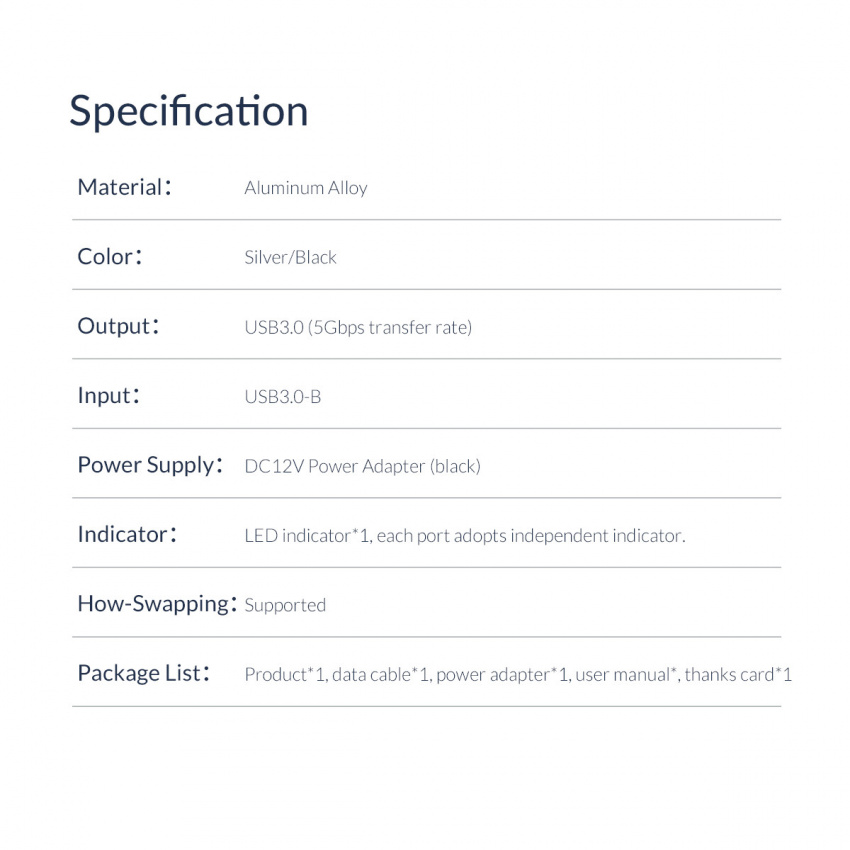850x850 pixels.
Task: Click the user manual package item
Action: click(627, 674)
